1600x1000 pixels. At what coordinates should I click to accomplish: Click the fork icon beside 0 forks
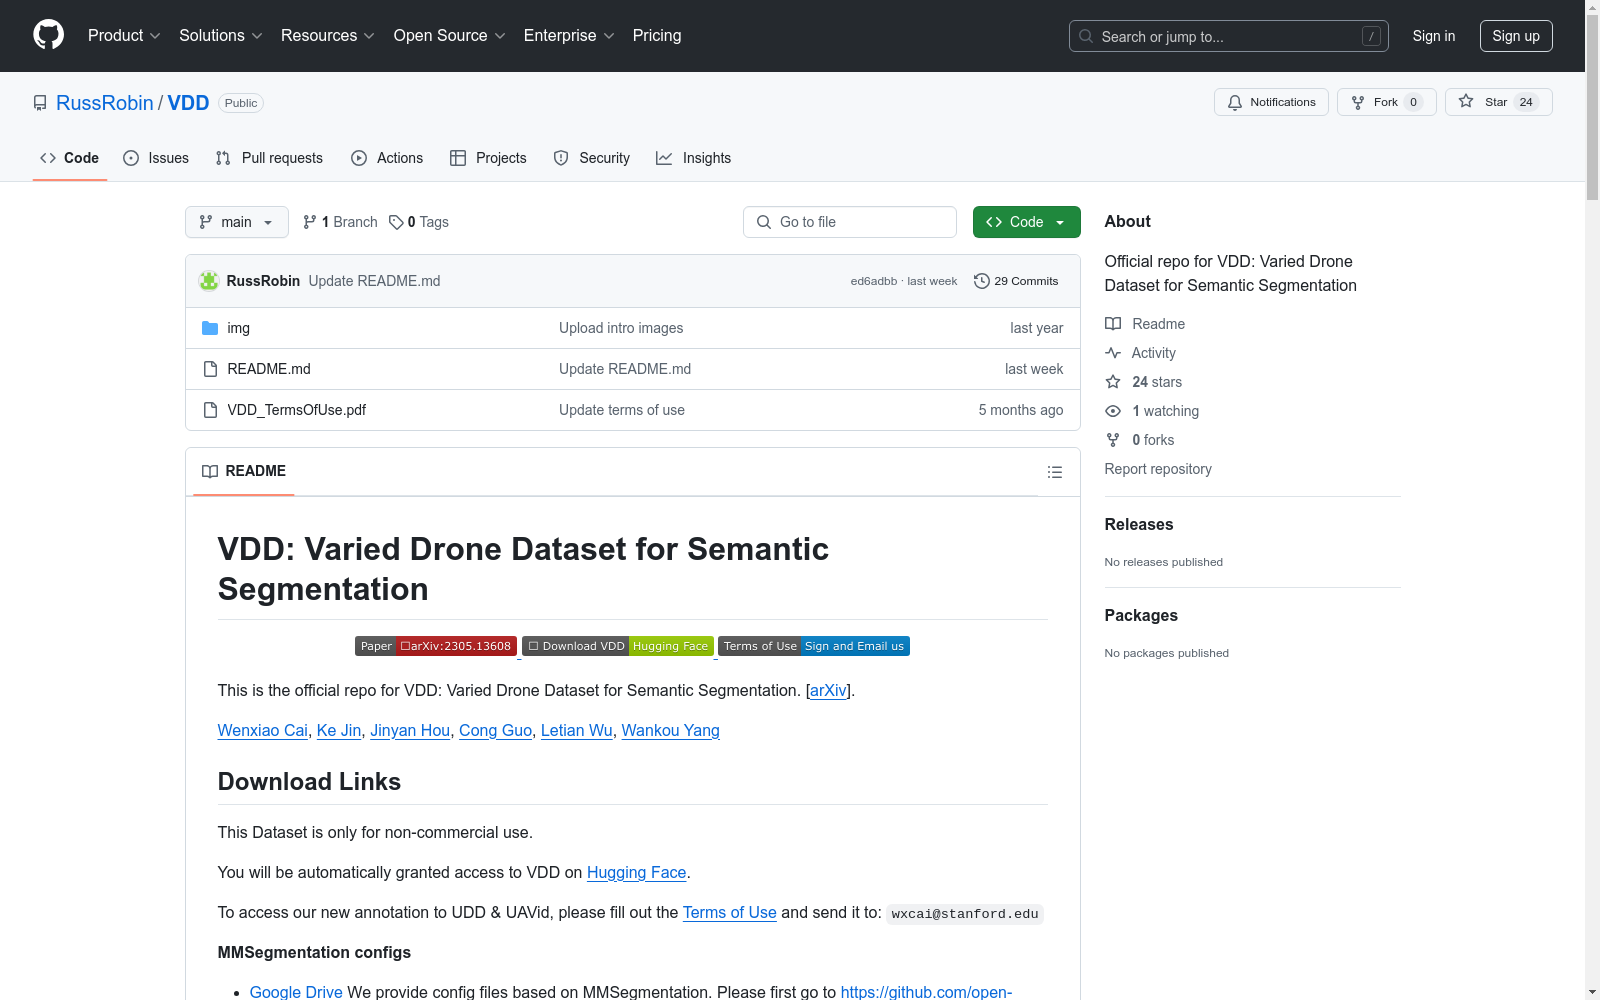coord(1113,440)
